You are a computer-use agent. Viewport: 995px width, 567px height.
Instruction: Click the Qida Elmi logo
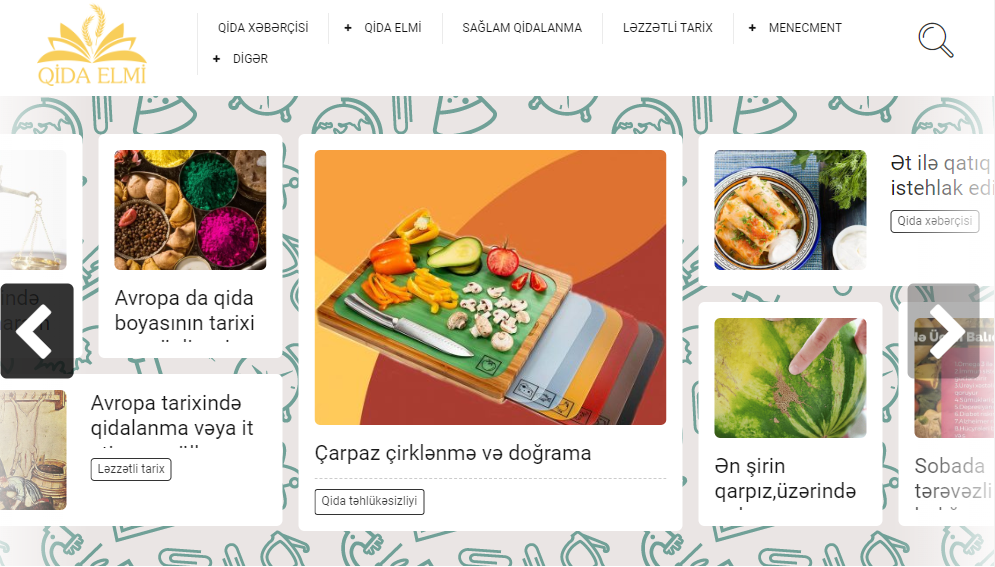(92, 45)
